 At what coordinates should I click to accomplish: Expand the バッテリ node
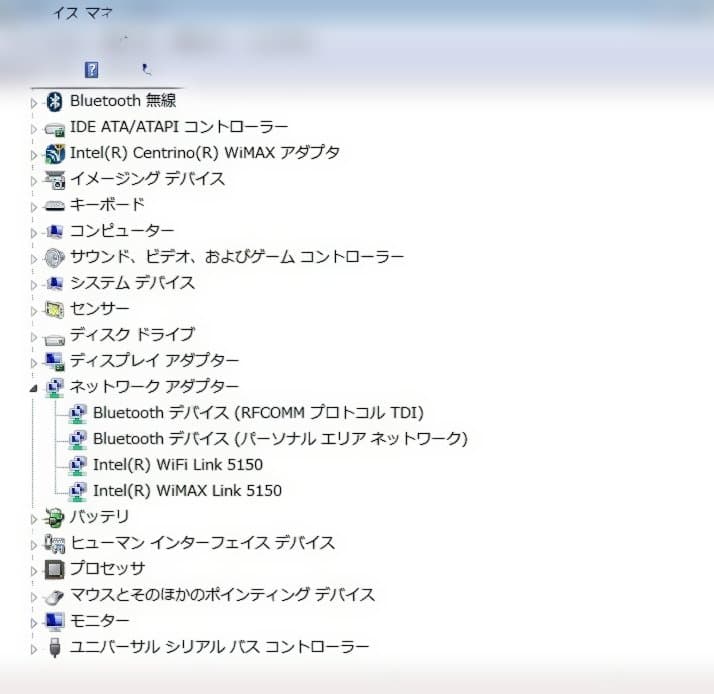click(x=34, y=519)
